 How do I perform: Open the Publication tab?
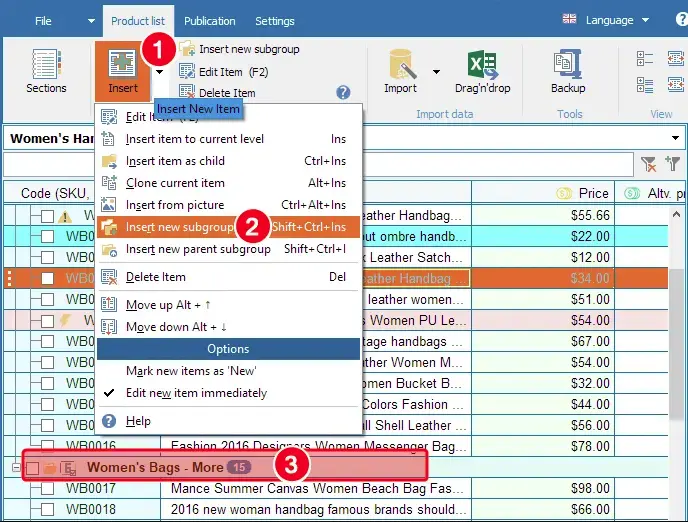pyautogui.click(x=209, y=21)
